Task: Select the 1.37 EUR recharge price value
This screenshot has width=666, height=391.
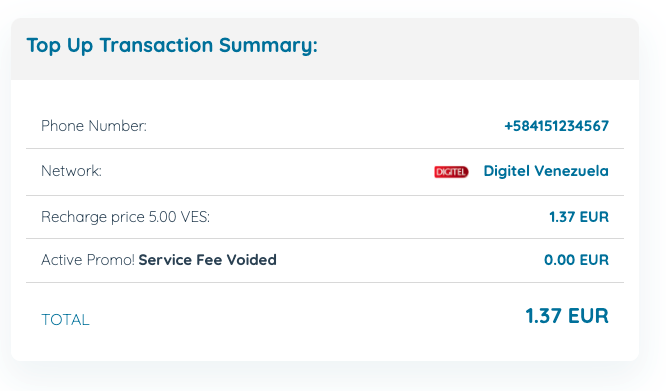Action: pos(579,217)
